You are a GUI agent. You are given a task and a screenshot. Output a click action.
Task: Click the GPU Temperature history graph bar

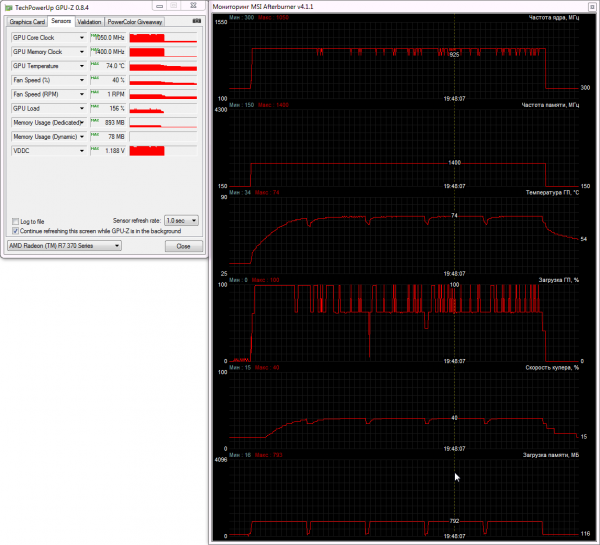click(x=163, y=66)
